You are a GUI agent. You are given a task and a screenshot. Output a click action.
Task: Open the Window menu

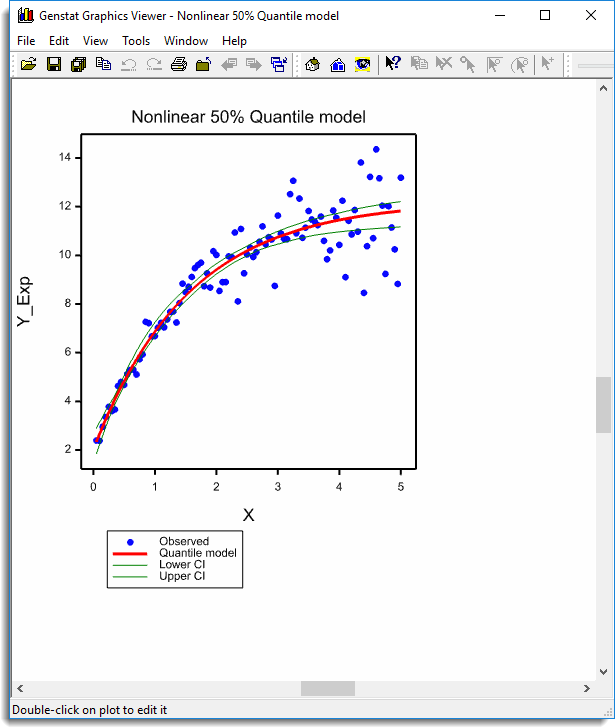point(186,41)
